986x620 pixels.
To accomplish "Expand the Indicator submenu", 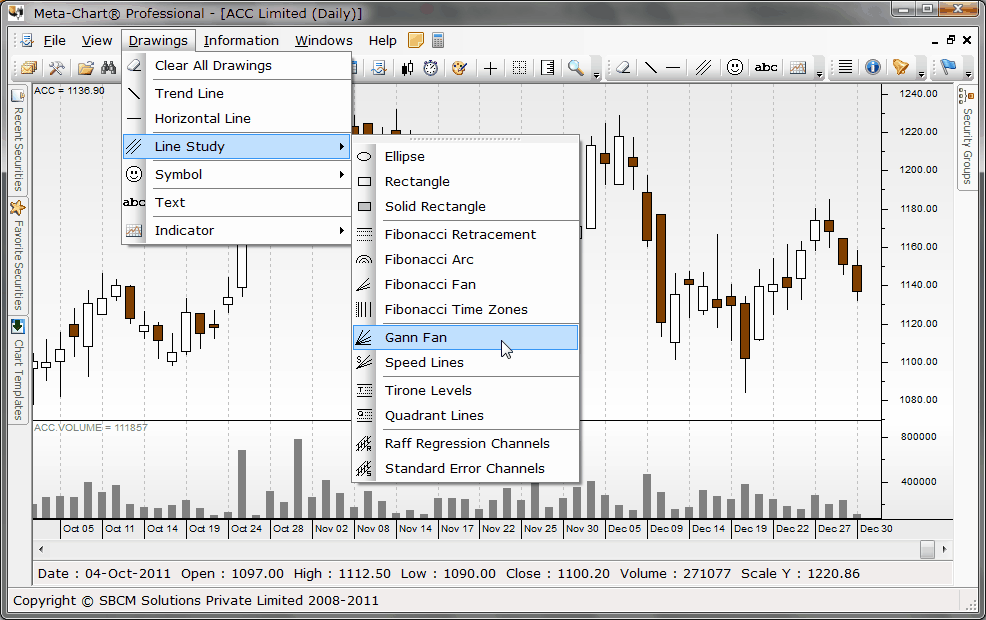I will (237, 230).
